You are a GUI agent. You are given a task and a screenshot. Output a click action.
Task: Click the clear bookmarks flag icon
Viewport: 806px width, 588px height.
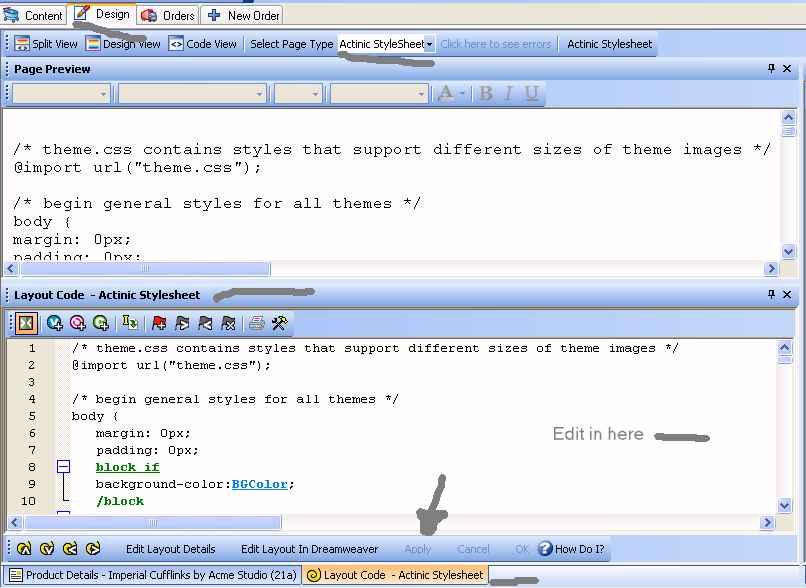click(x=228, y=323)
